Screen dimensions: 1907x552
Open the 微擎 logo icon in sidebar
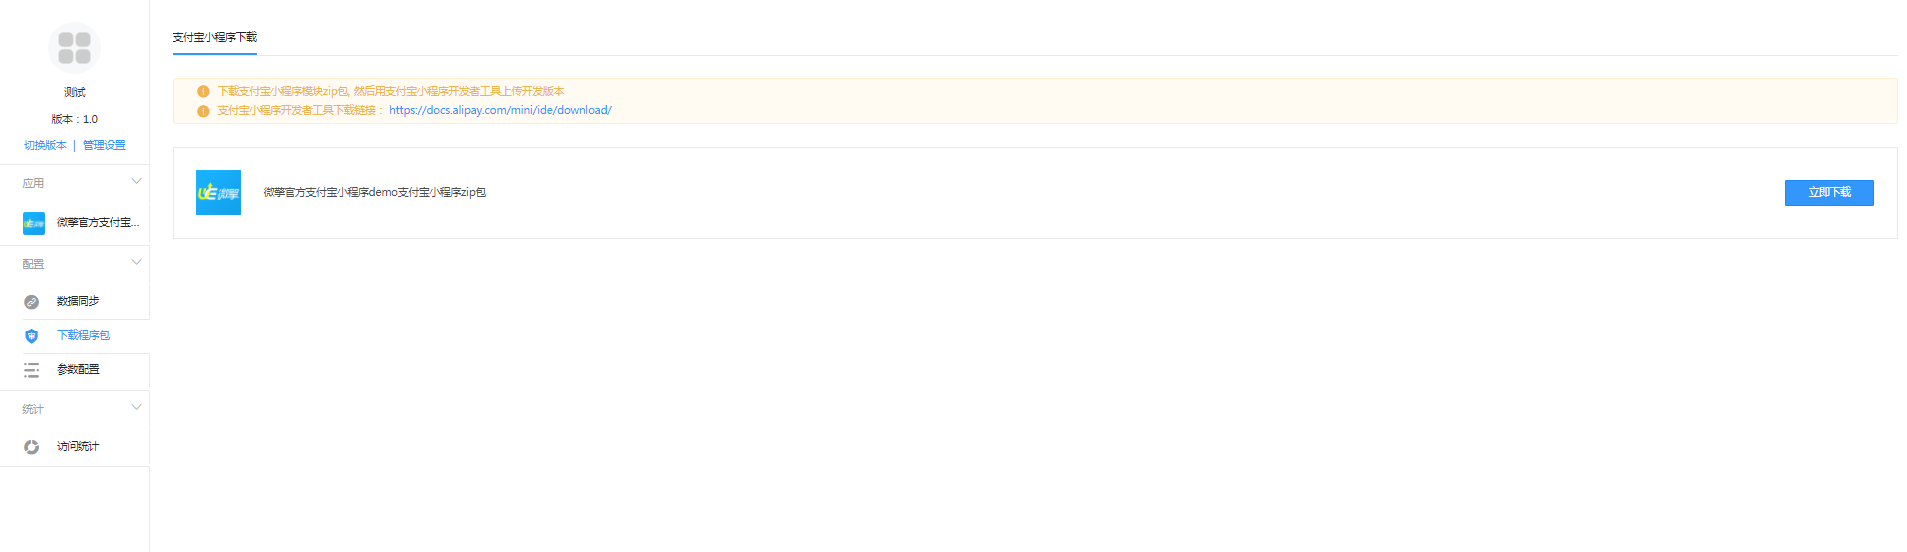34,223
